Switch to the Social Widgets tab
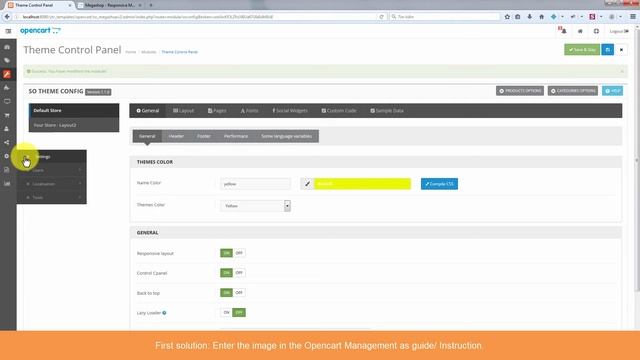The height and width of the screenshot is (360, 640). pos(290,111)
